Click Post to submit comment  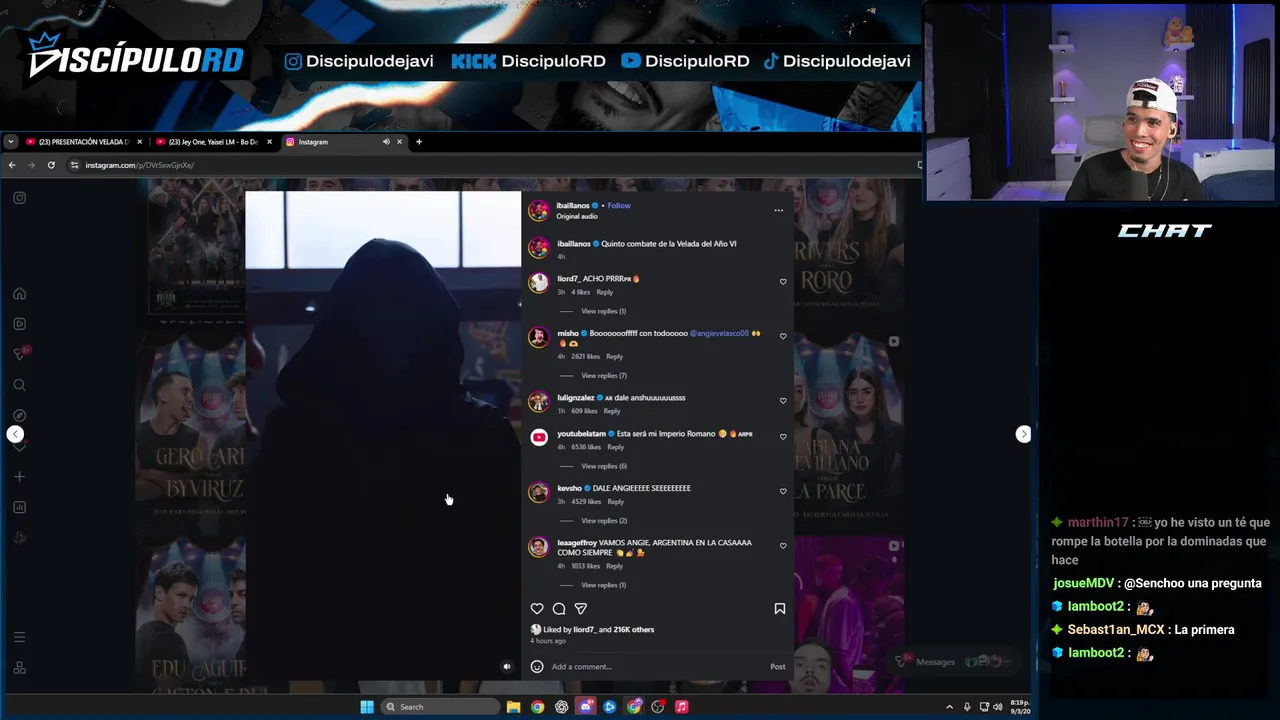tap(778, 667)
